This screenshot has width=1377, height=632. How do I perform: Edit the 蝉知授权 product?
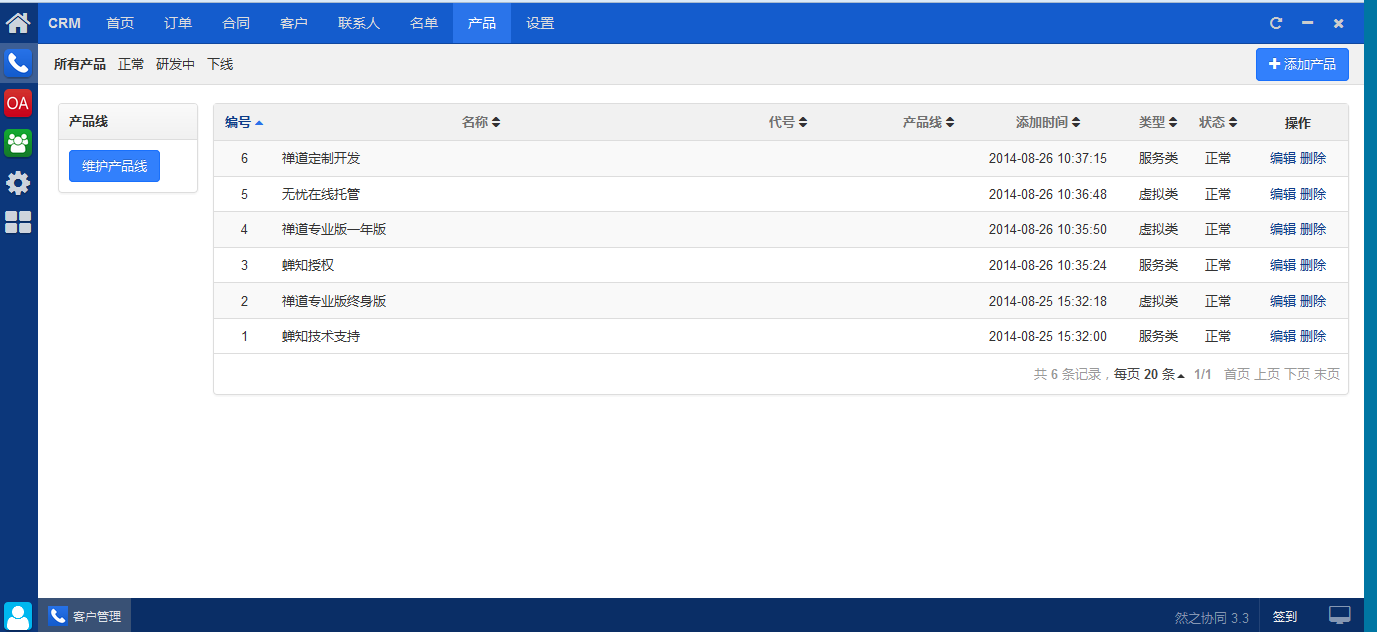[x=1283, y=265]
